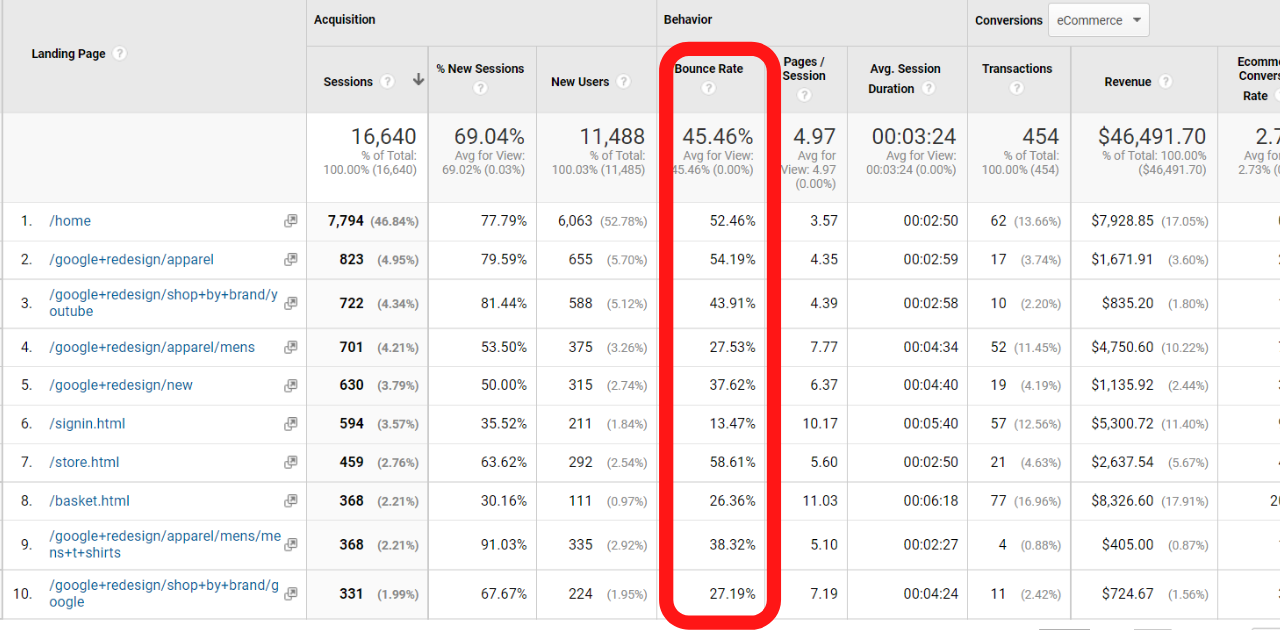This screenshot has height=630, width=1280.
Task: Click external link icon beside /store.html
Action: tap(290, 463)
